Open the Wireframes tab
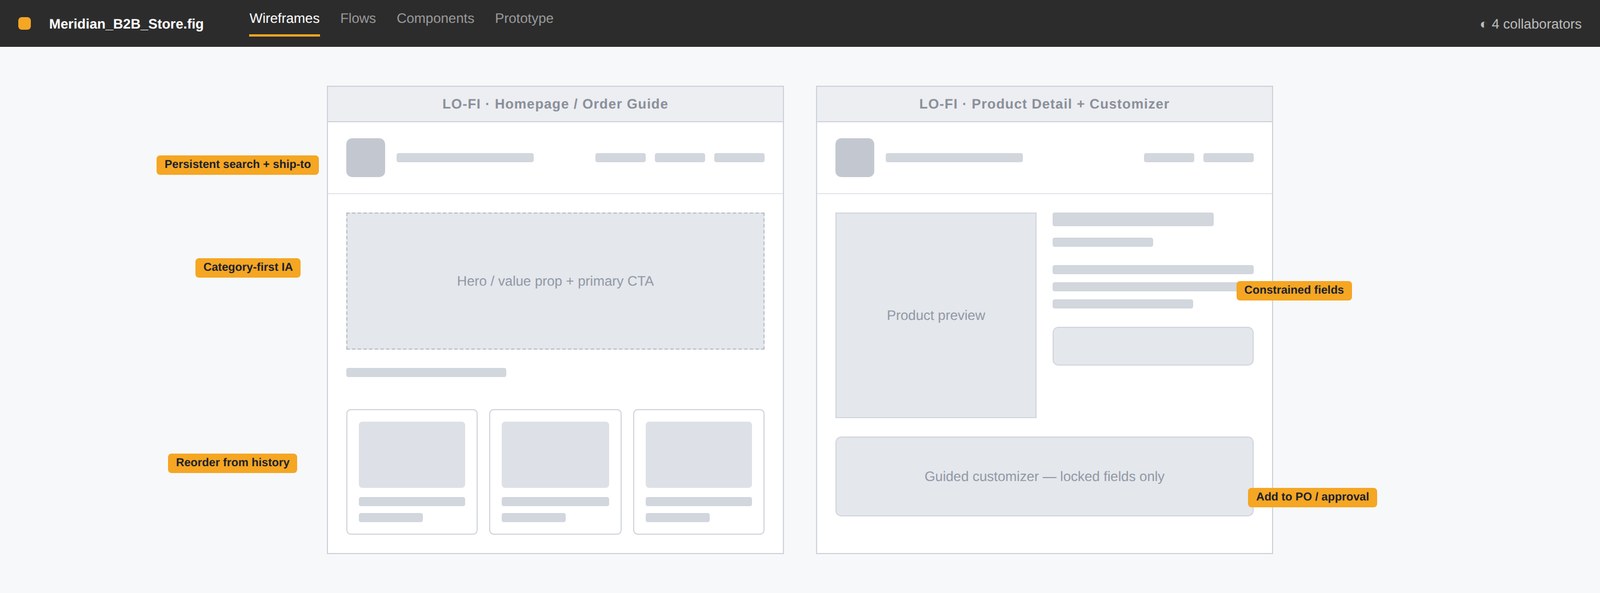Viewport: 1600px width, 593px height. tap(284, 18)
